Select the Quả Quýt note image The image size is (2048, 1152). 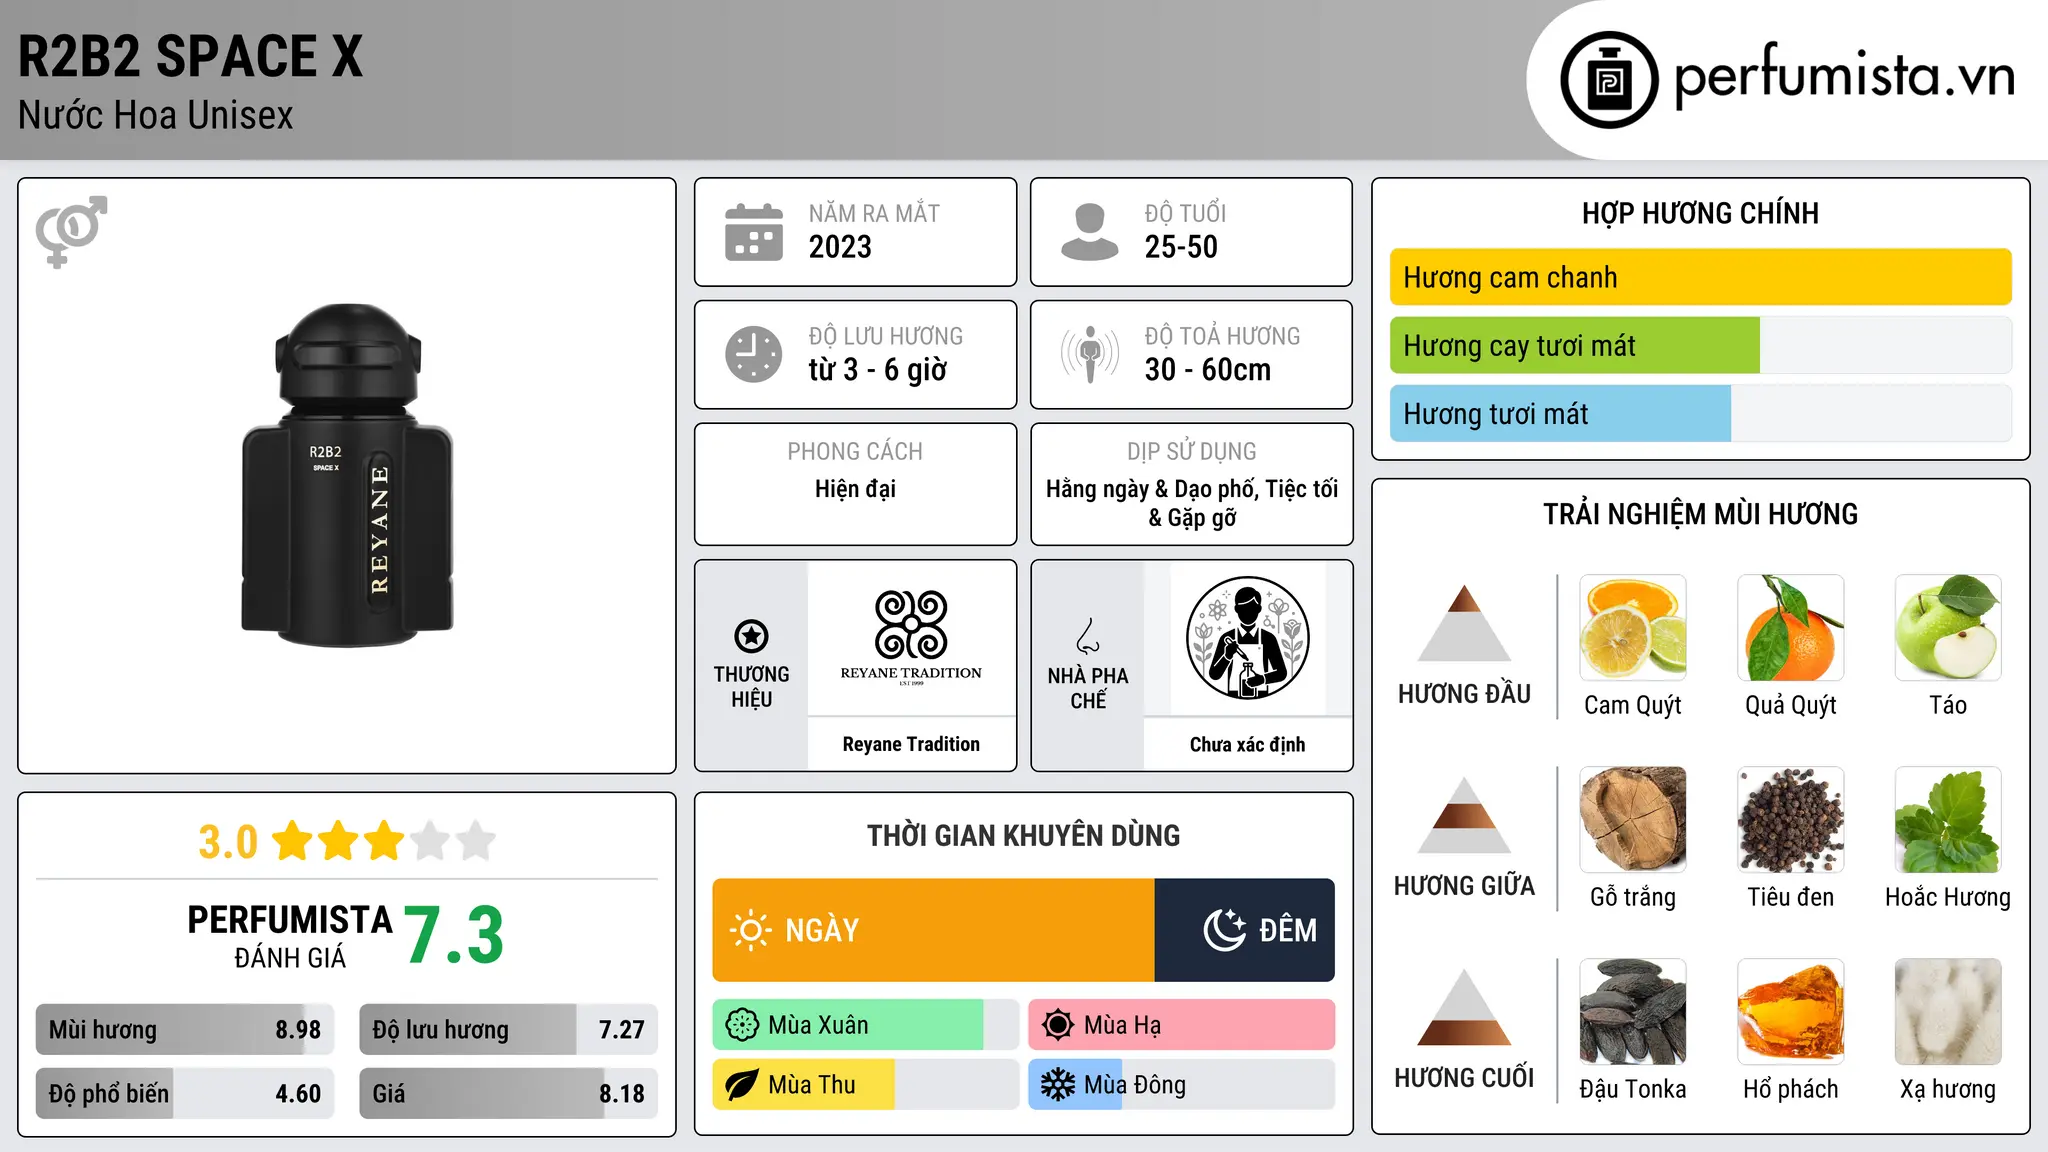point(1790,628)
